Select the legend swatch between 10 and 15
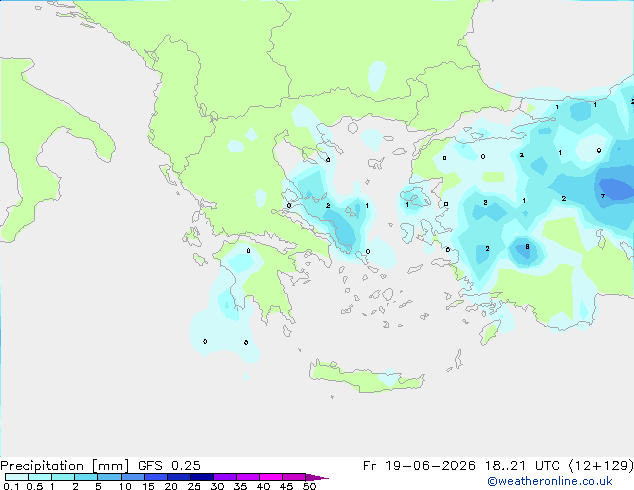634x490 pixels. pyautogui.click(x=133, y=477)
